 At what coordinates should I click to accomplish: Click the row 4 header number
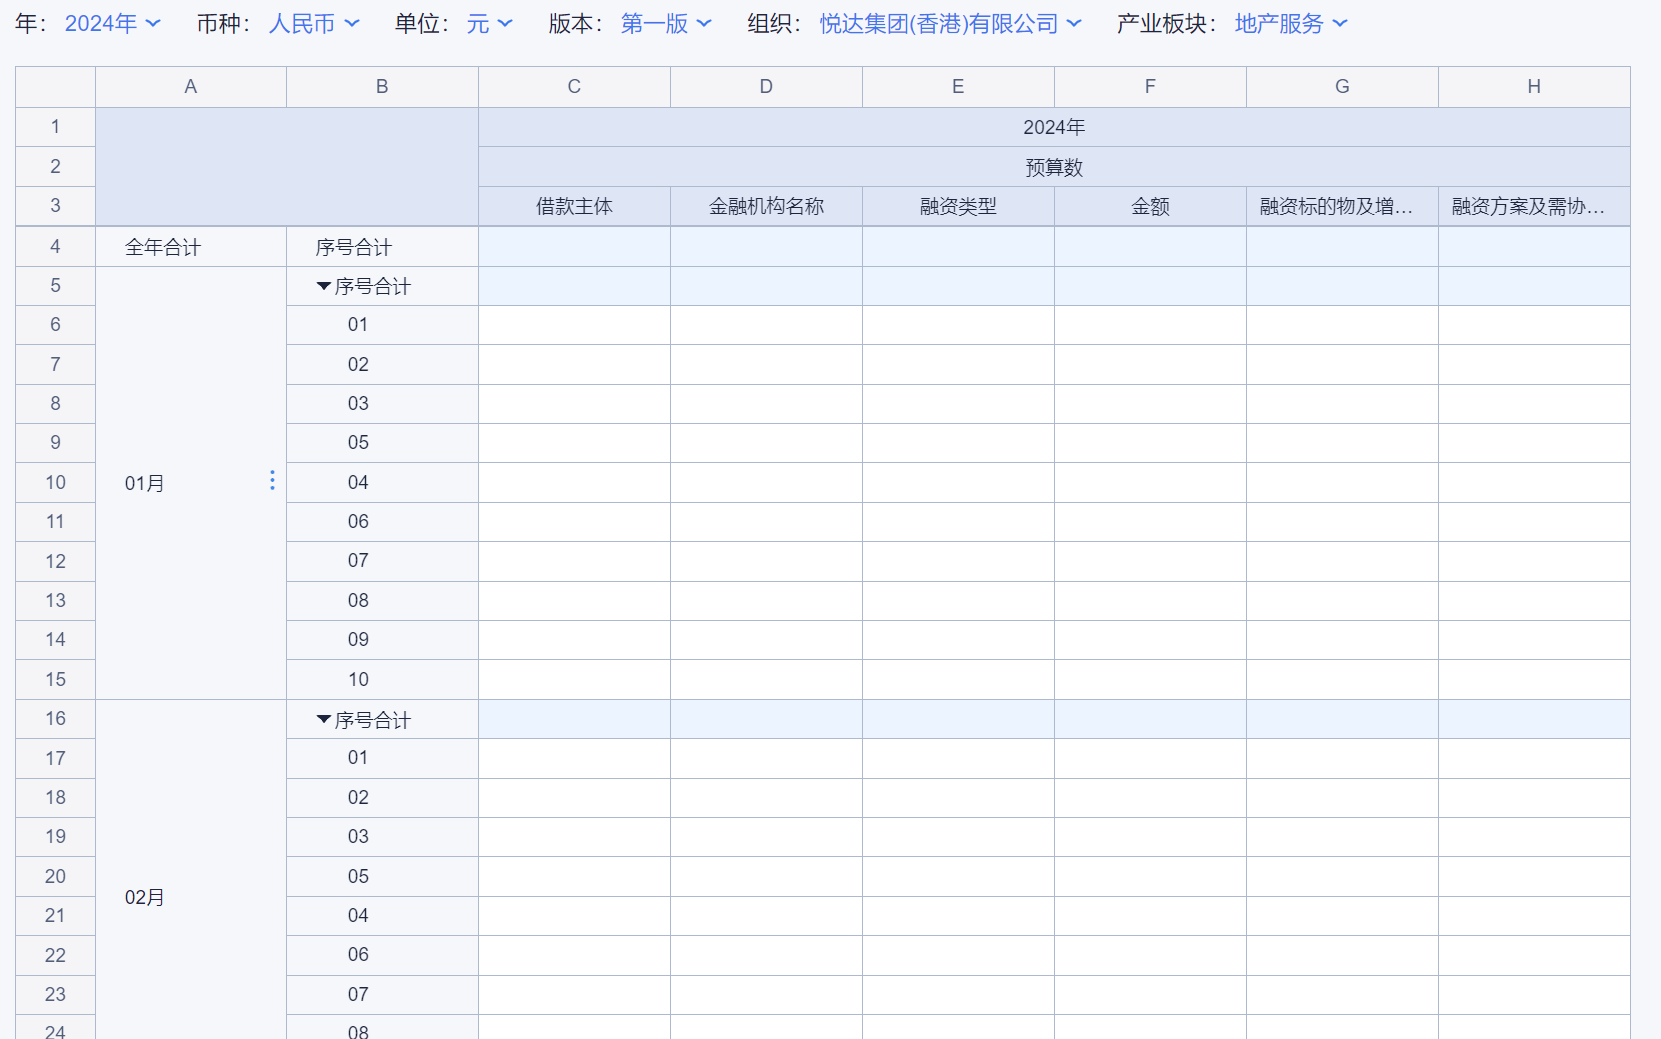pyautogui.click(x=55, y=247)
